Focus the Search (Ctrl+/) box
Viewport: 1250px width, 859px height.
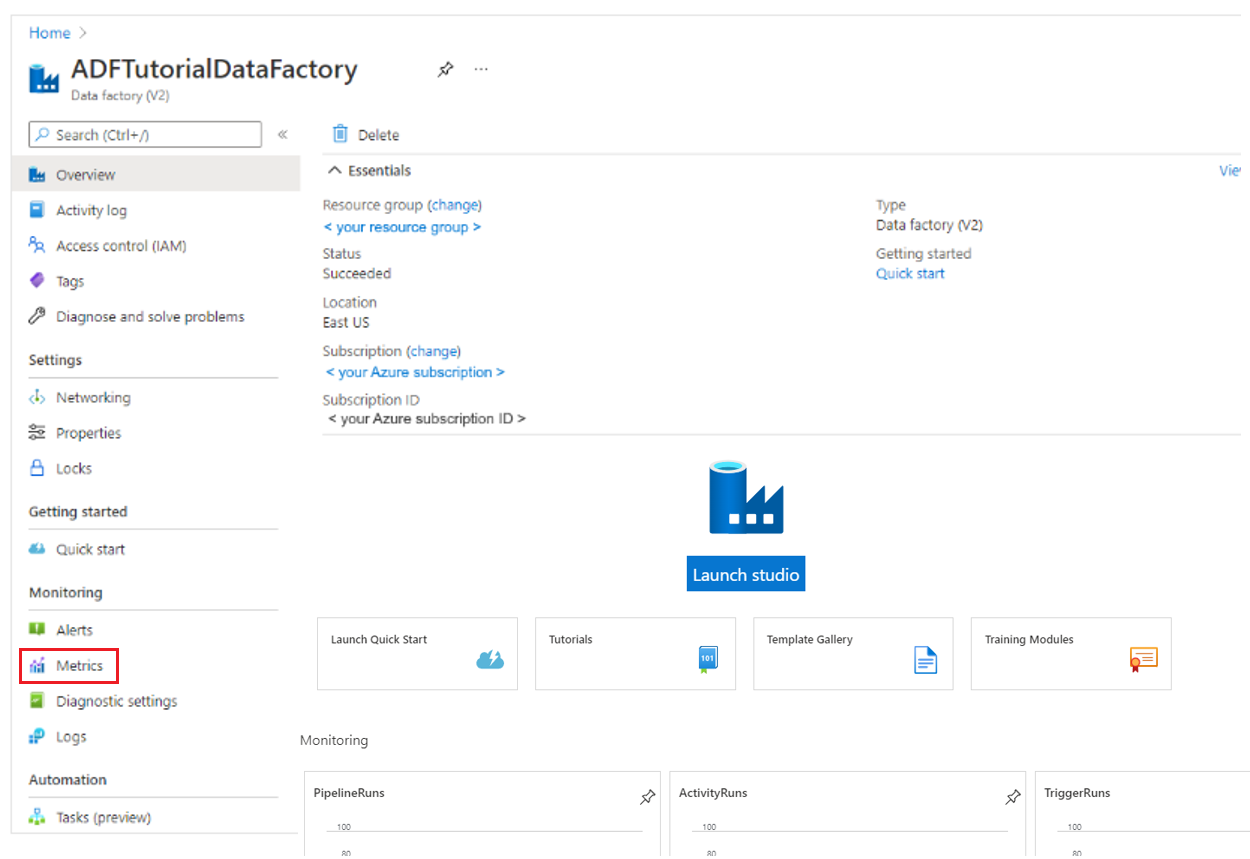[x=145, y=134]
